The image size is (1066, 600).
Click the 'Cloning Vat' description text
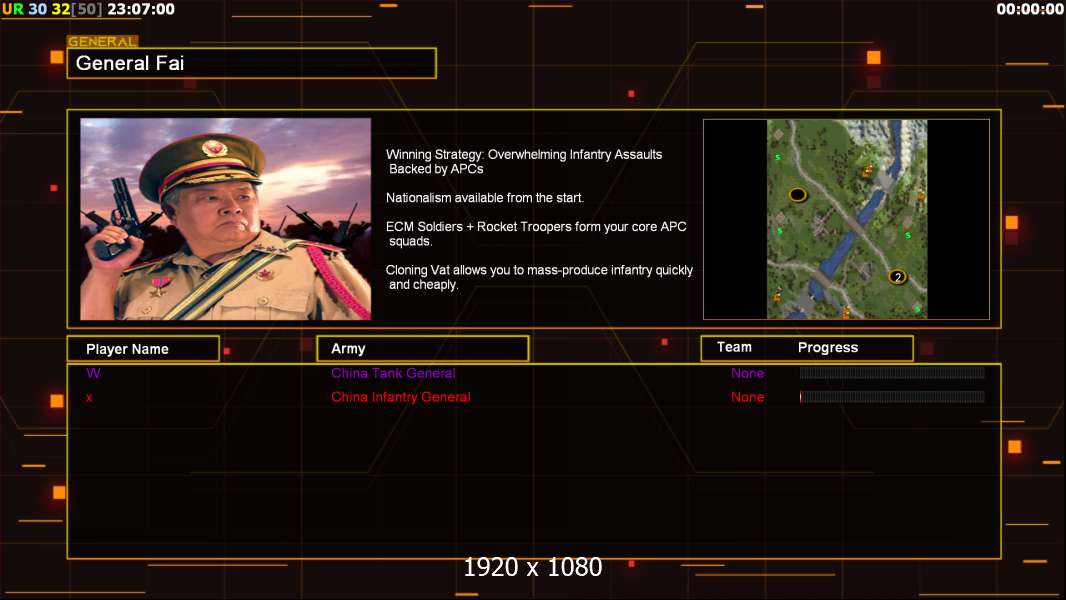point(539,277)
